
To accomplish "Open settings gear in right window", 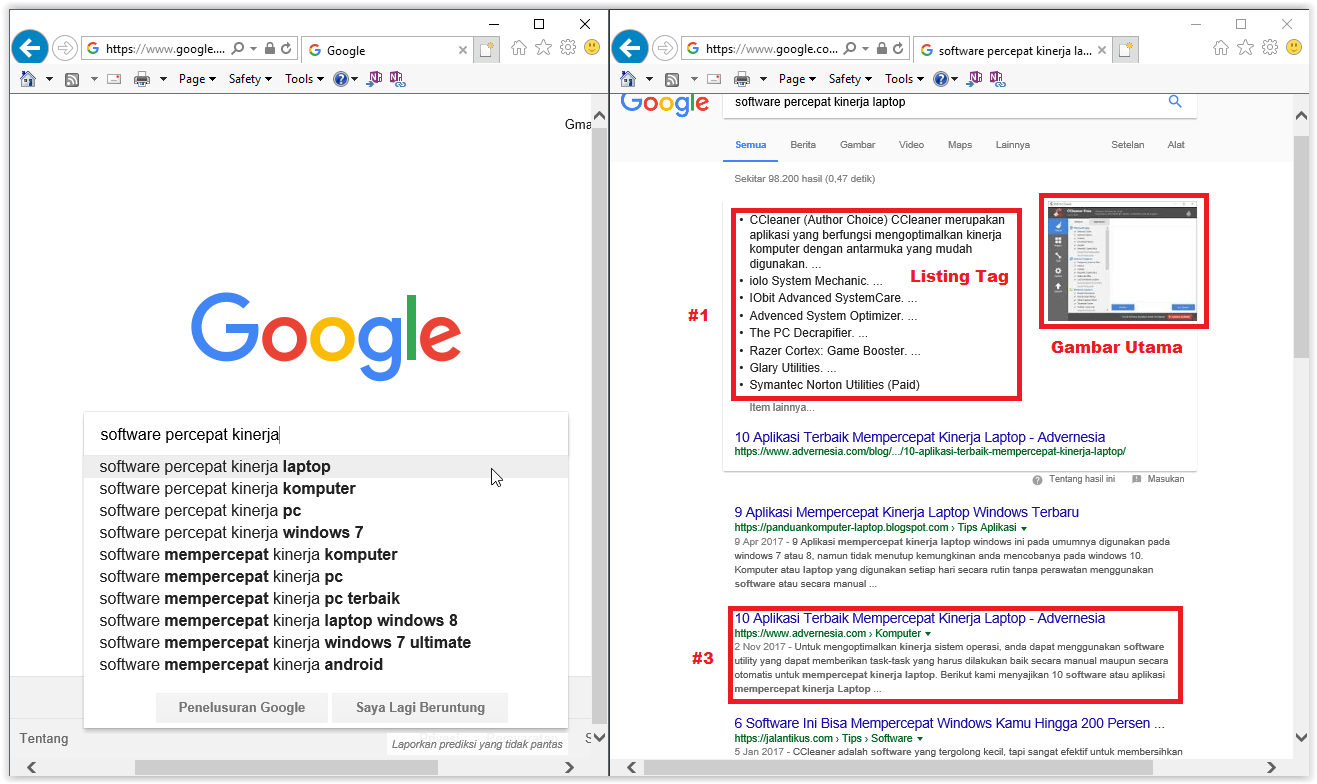I will (1270, 47).
